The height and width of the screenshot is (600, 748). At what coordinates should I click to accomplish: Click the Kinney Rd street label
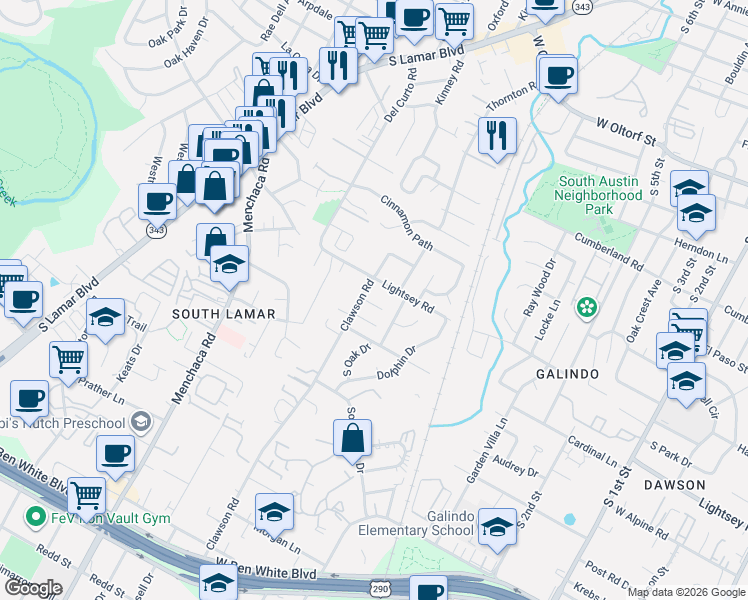(449, 82)
